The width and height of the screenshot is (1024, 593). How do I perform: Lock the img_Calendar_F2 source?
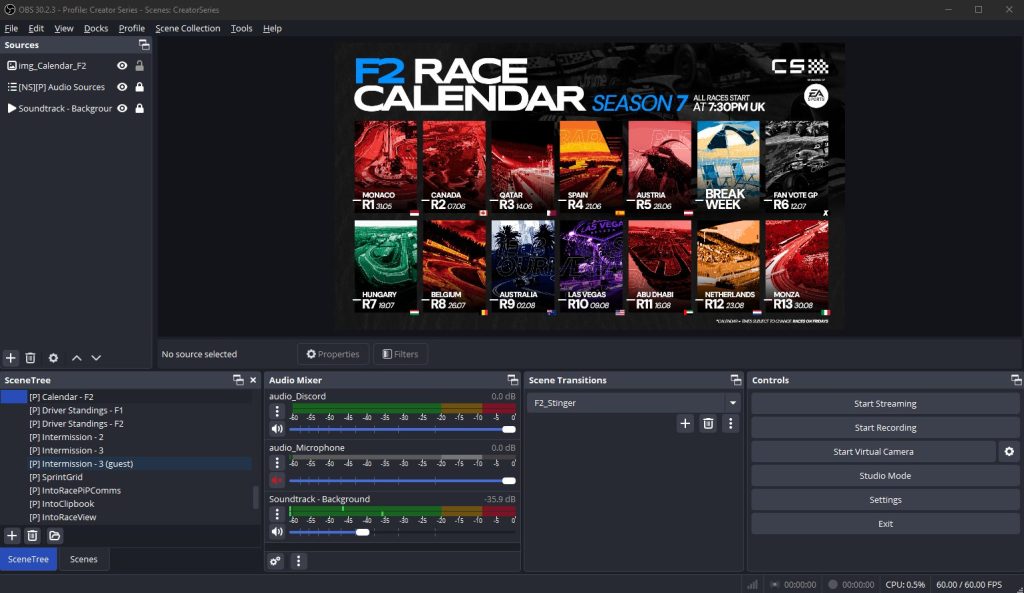139,65
